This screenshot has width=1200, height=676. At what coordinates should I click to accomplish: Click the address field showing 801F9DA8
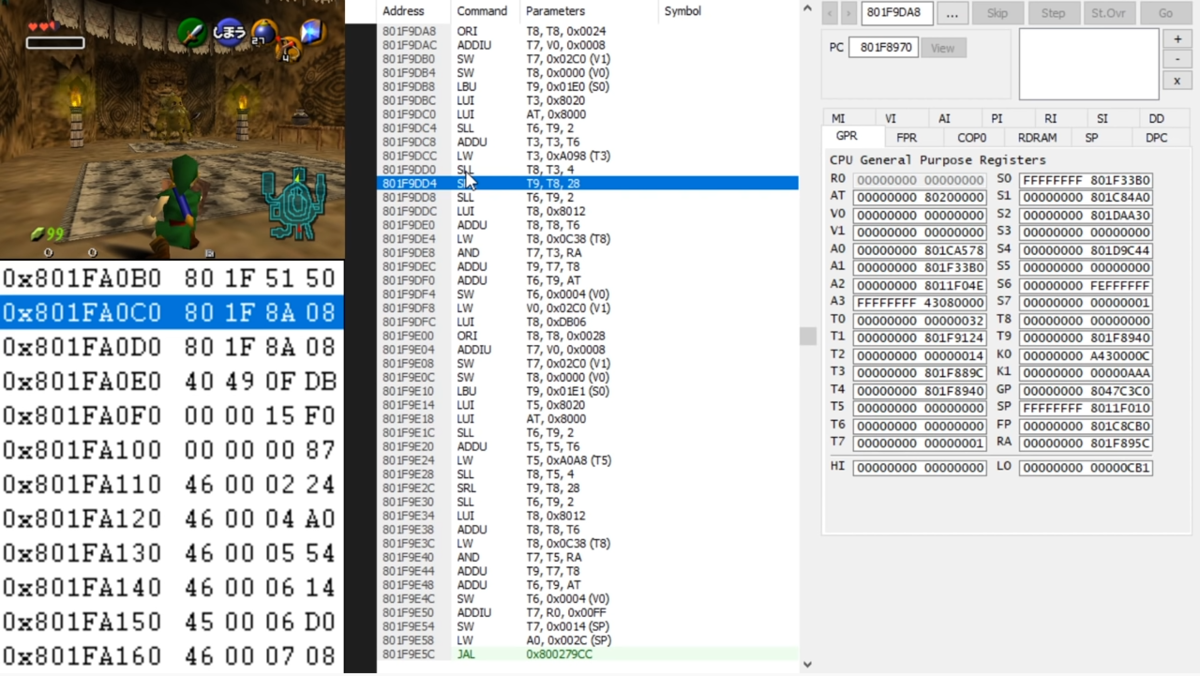pos(897,13)
